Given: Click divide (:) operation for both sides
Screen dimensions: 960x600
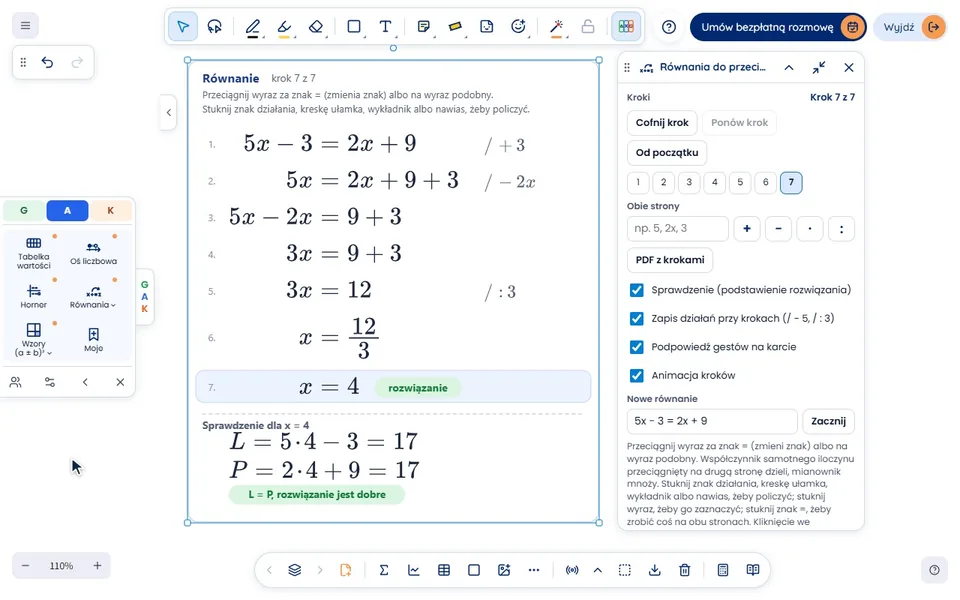Looking at the screenshot, I should pyautogui.click(x=841, y=228).
